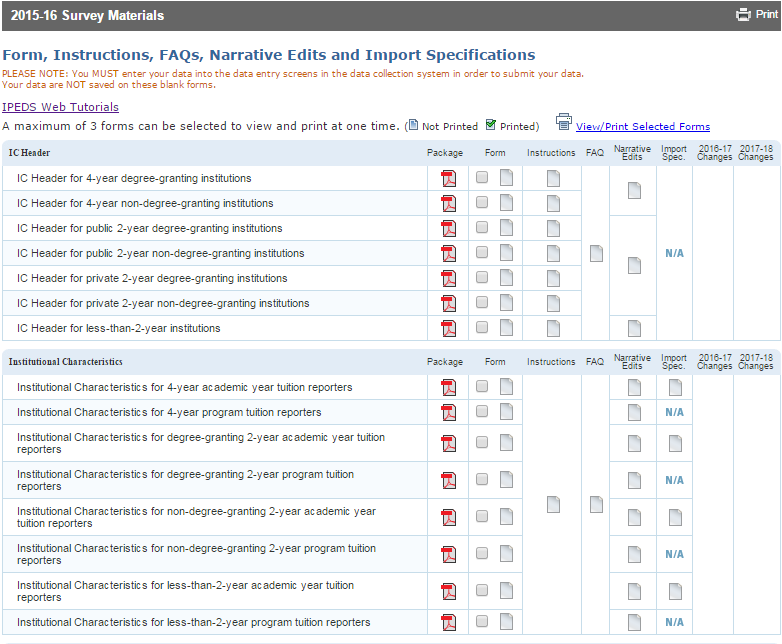Check form box for IC Header 4-year degree-granting
The height and width of the screenshot is (644, 782).
point(482,179)
